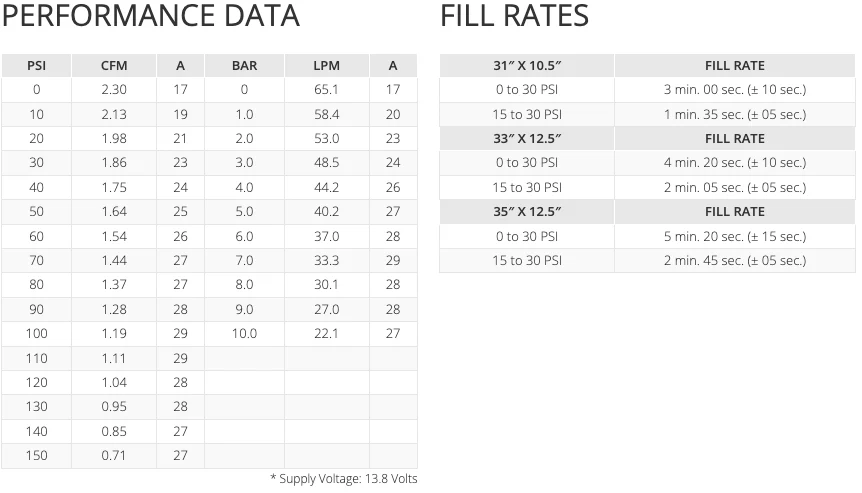Screen dimensions: 862x493
Task: Click the 0.71 CFM value cell
Action: (114, 456)
